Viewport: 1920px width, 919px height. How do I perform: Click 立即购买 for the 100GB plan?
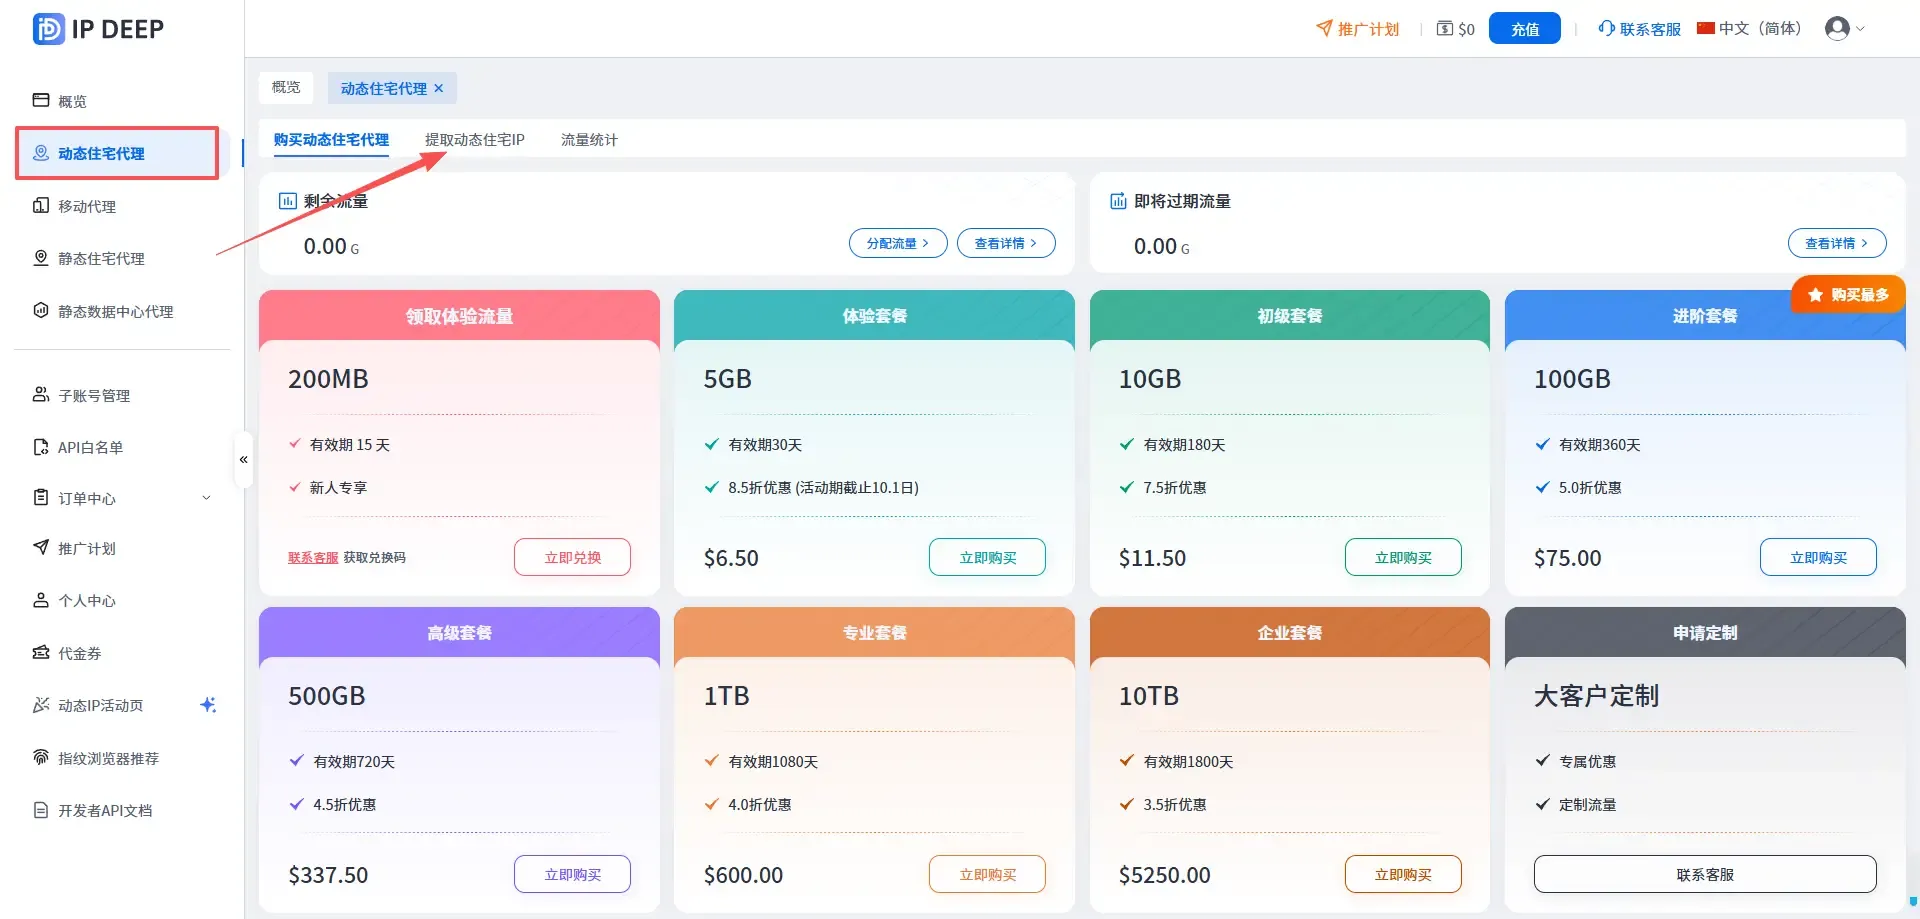pyautogui.click(x=1818, y=557)
